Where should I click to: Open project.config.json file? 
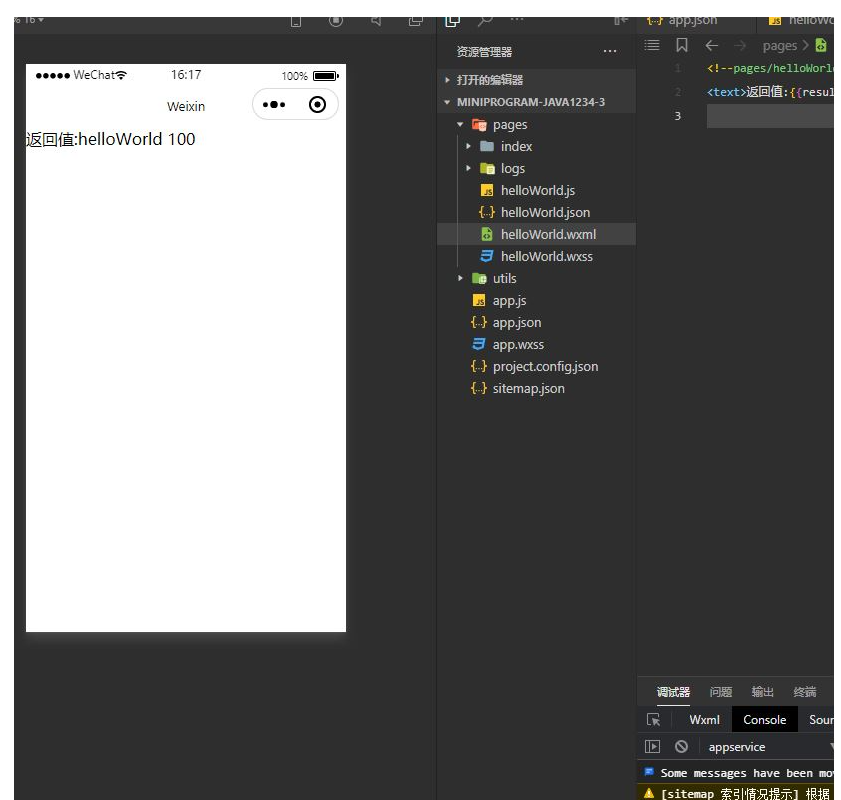(544, 367)
